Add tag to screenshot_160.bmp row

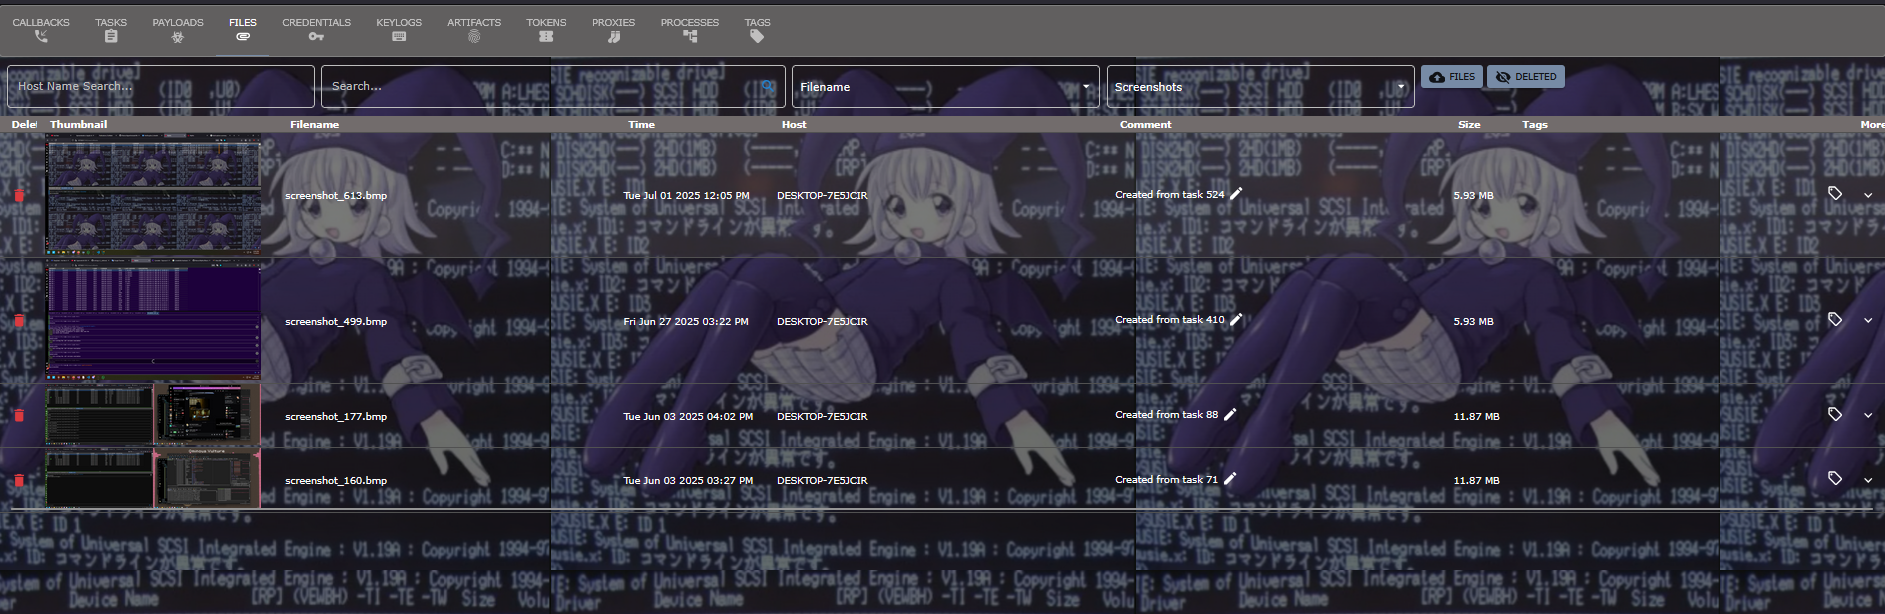coord(1835,479)
